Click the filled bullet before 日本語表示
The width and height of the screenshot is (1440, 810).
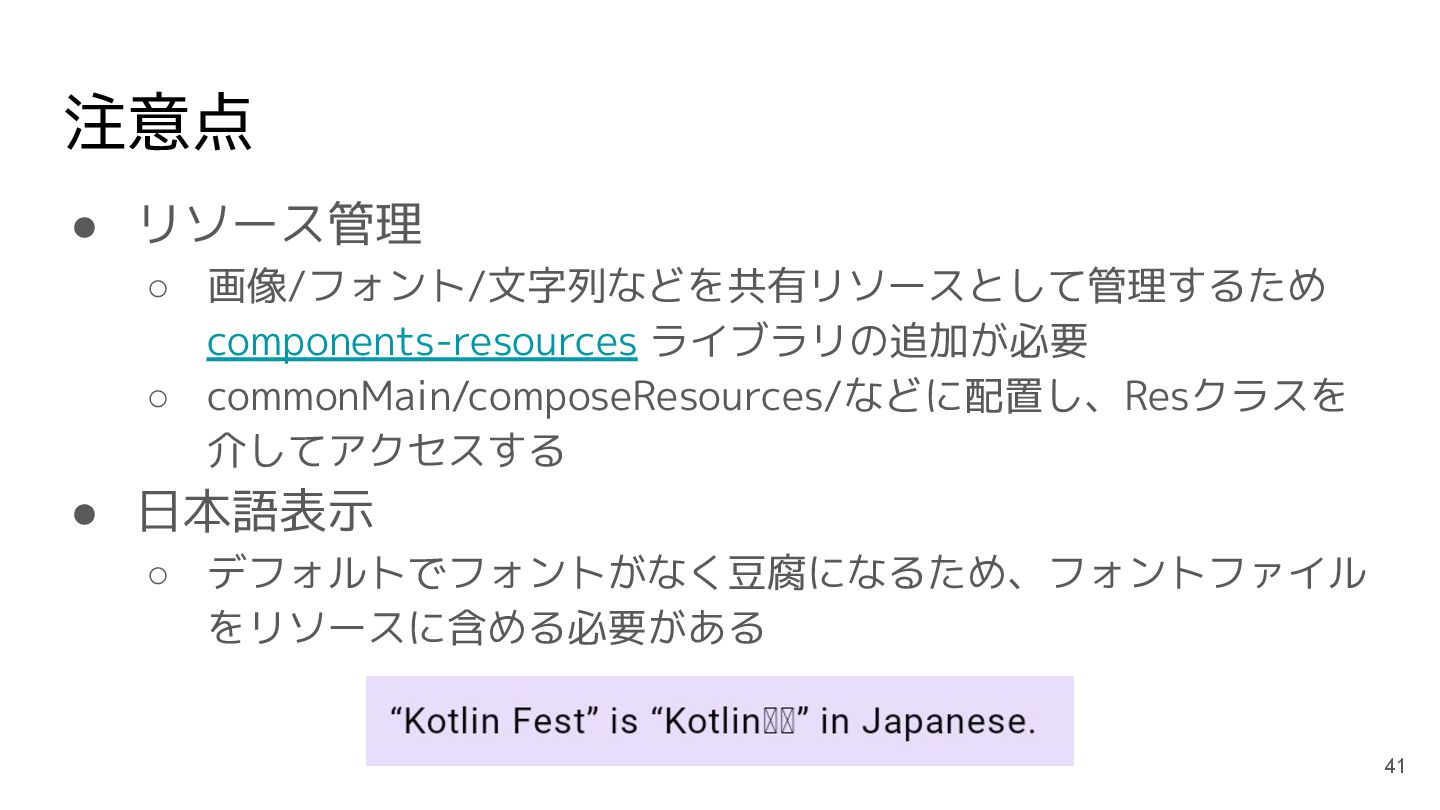tap(84, 514)
